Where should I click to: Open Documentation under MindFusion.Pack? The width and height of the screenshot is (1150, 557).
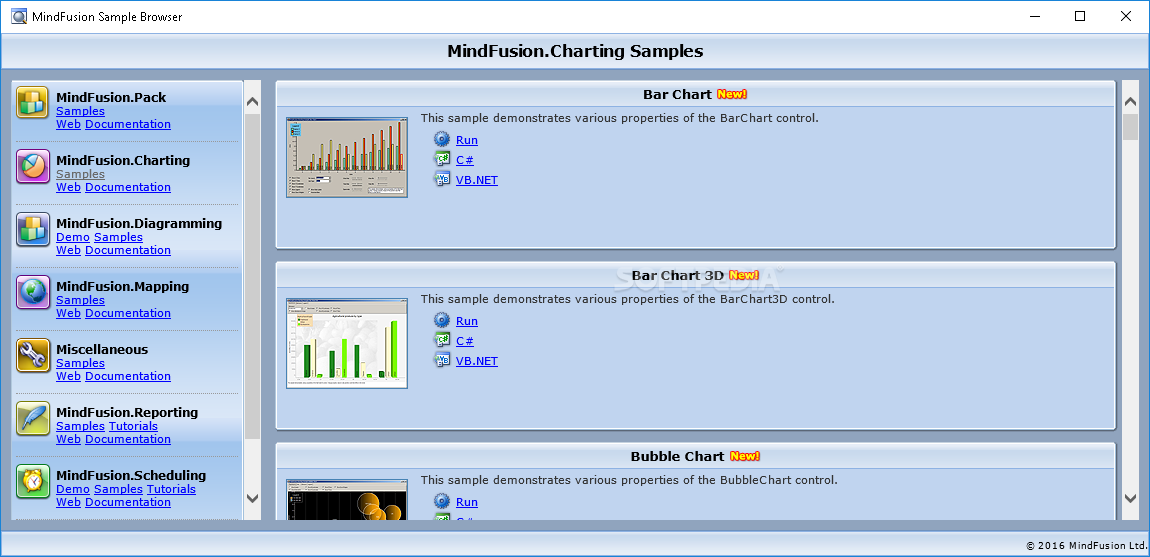point(128,124)
